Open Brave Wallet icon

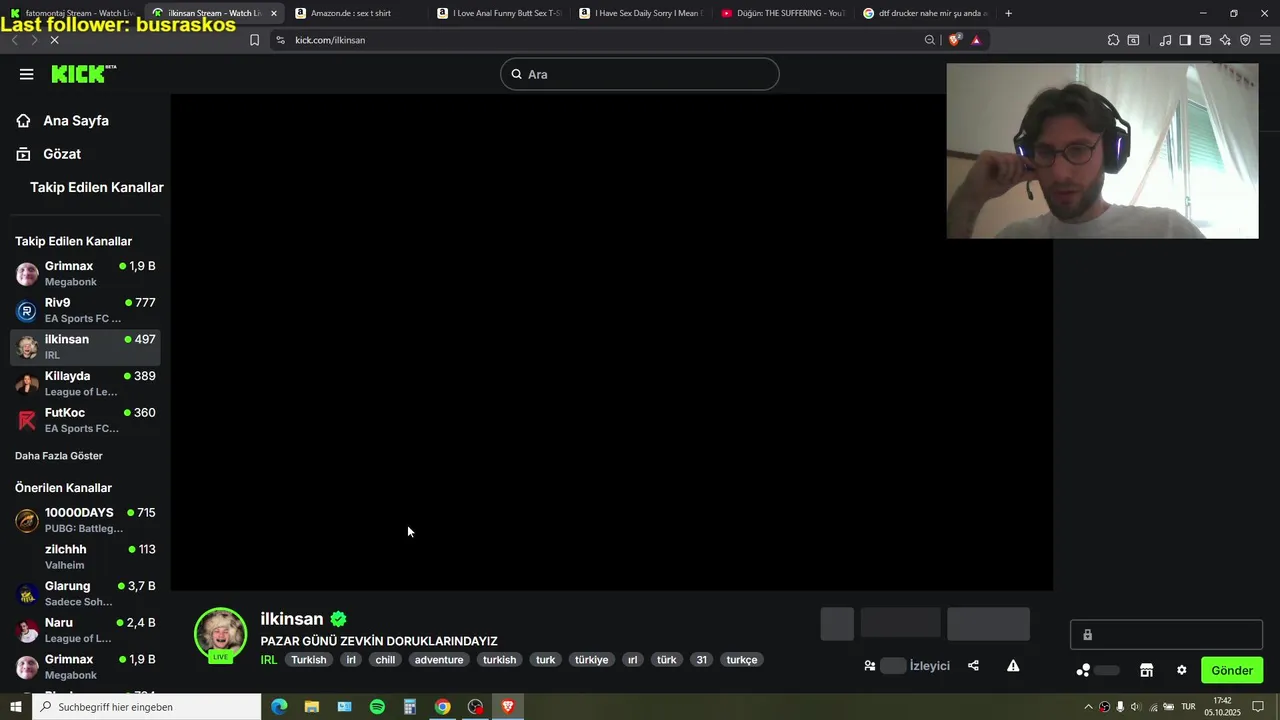(x=1205, y=40)
